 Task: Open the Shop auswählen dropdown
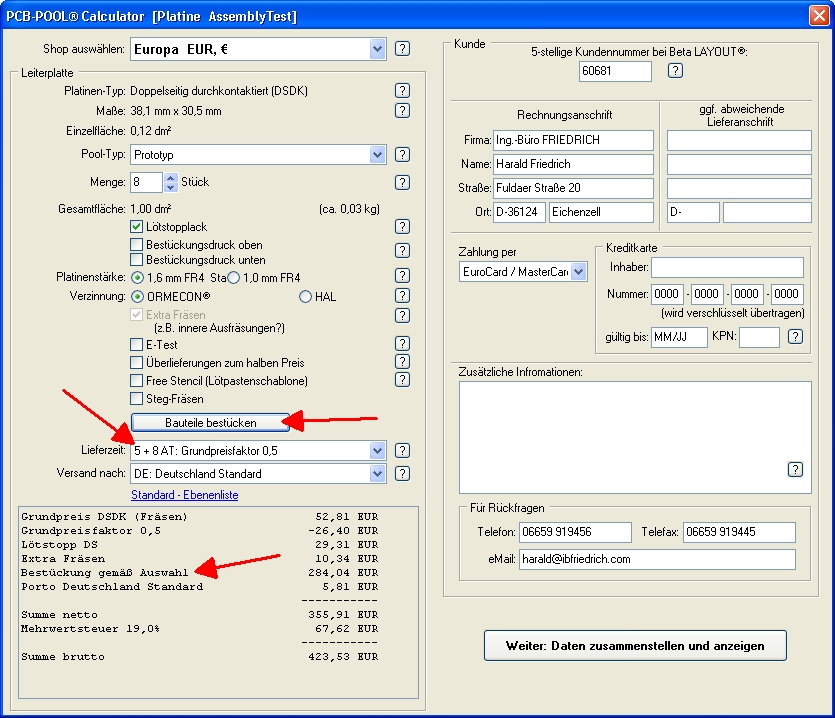point(377,49)
